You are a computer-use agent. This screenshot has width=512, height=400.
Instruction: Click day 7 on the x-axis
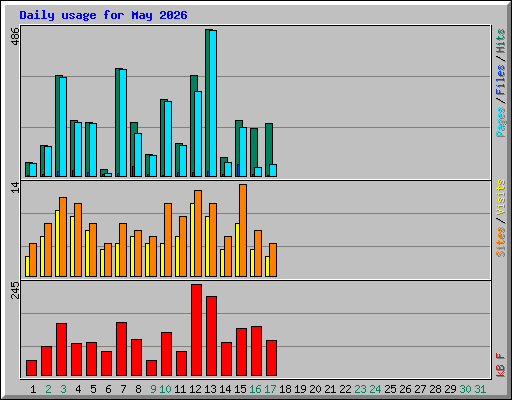click(x=123, y=389)
